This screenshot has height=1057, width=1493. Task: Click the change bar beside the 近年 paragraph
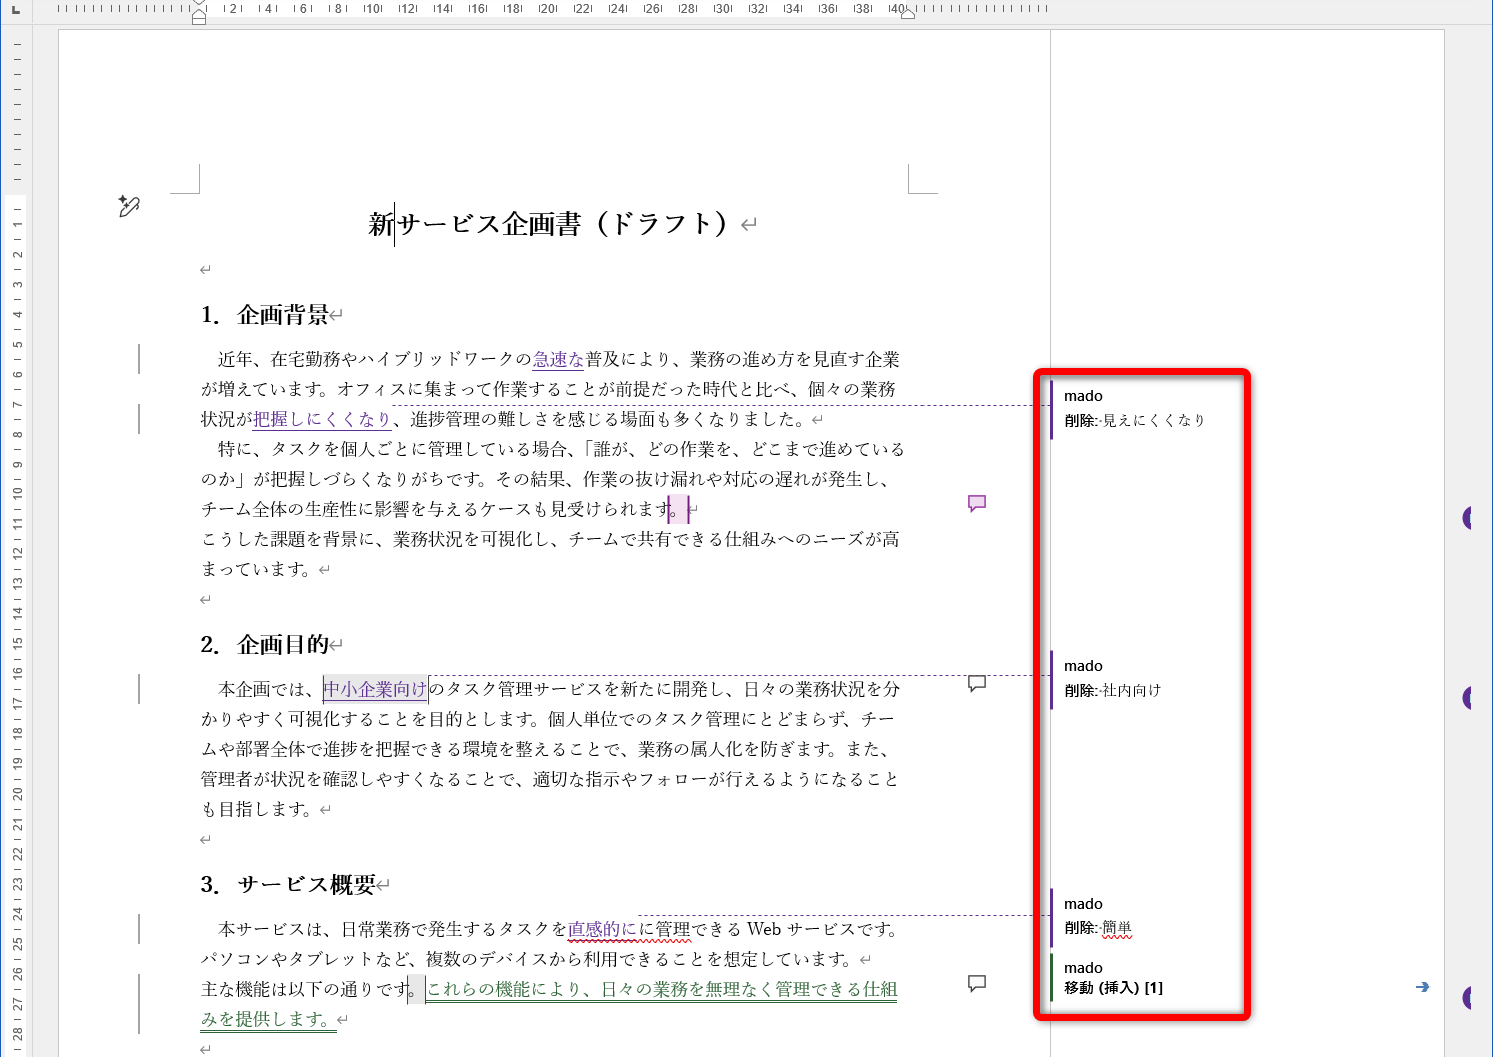tap(139, 358)
